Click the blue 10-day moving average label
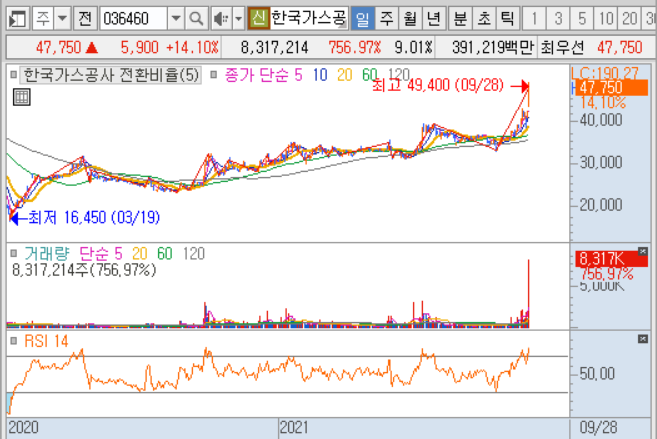The image size is (657, 439). point(320,75)
